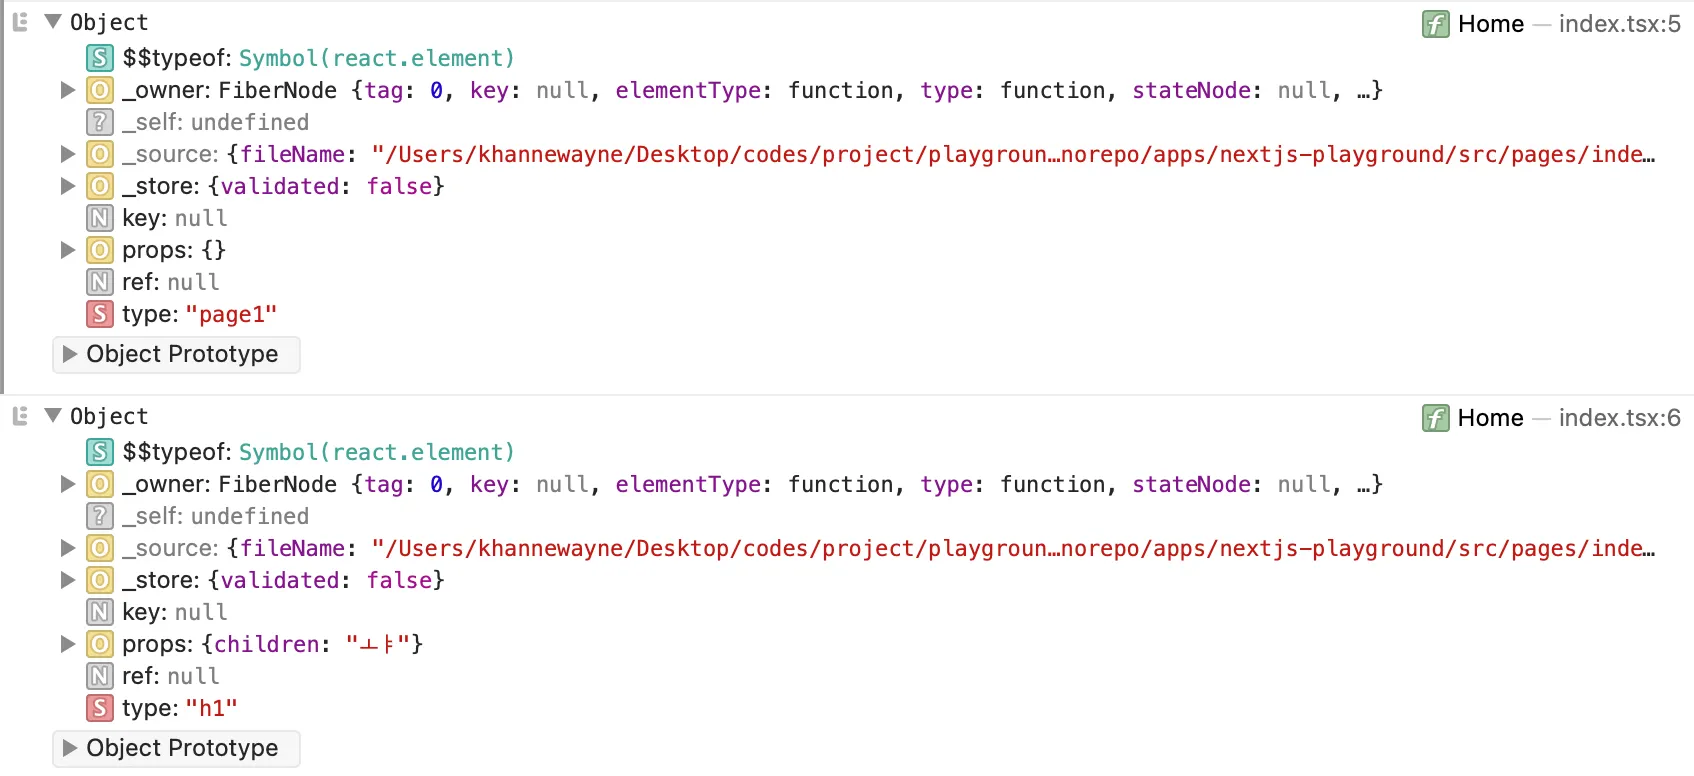Collapse the Object logged from index.tsx:6
This screenshot has width=1694, height=776.
pos(54,415)
